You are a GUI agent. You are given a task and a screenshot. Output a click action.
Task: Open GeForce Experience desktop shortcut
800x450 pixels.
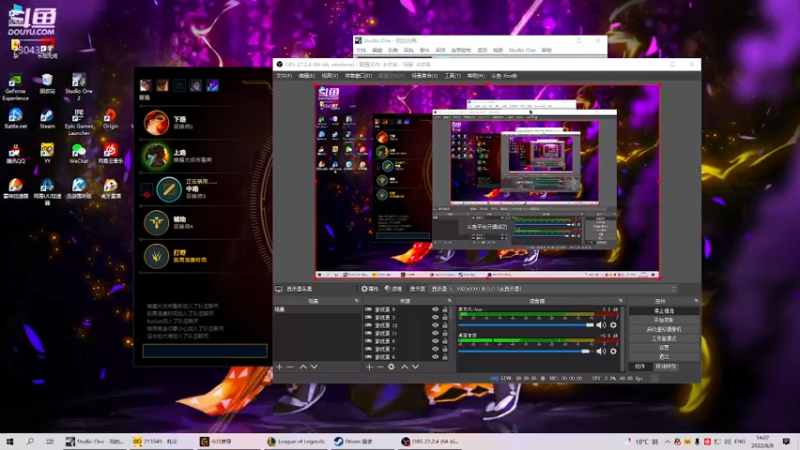pyautogui.click(x=15, y=87)
